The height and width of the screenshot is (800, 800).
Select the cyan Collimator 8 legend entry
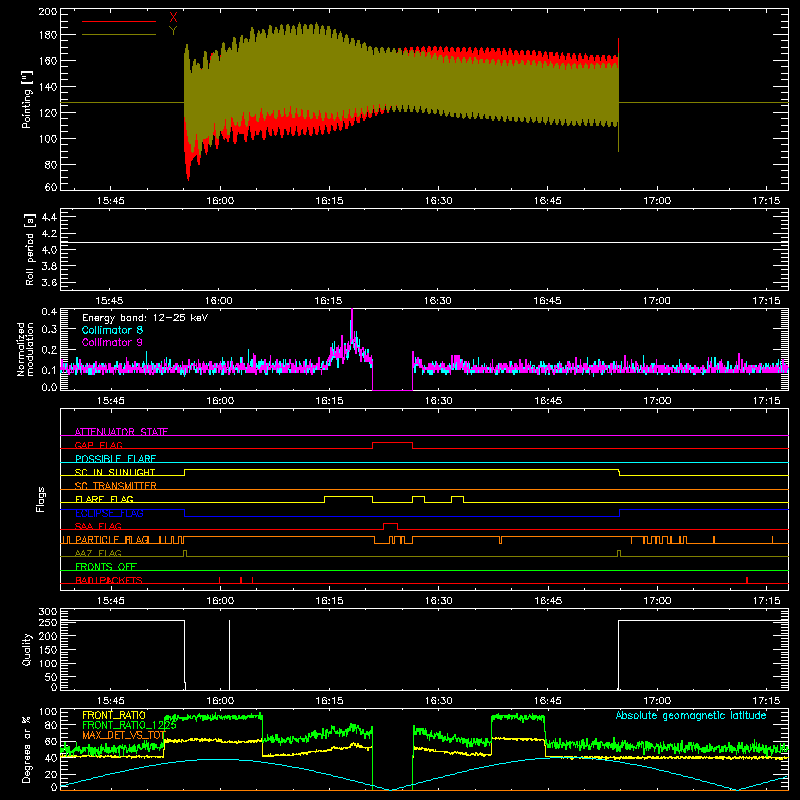pos(112,330)
